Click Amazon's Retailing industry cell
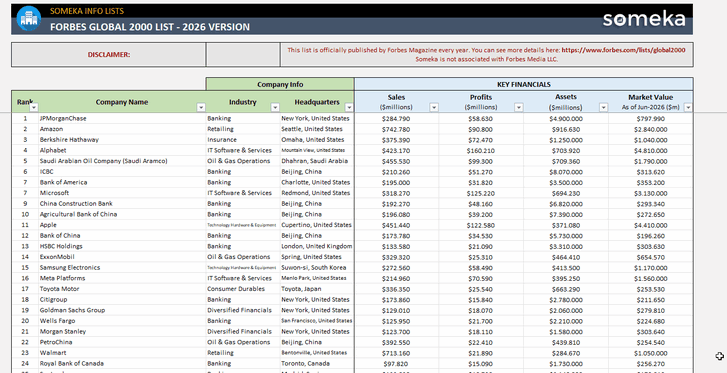727x373 pixels. [x=243, y=129]
